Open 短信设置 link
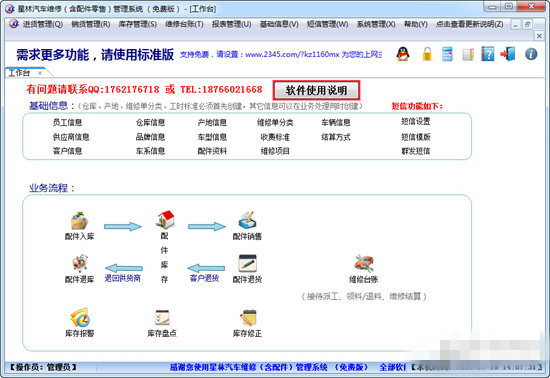This screenshot has height=378, width=550. [416, 121]
